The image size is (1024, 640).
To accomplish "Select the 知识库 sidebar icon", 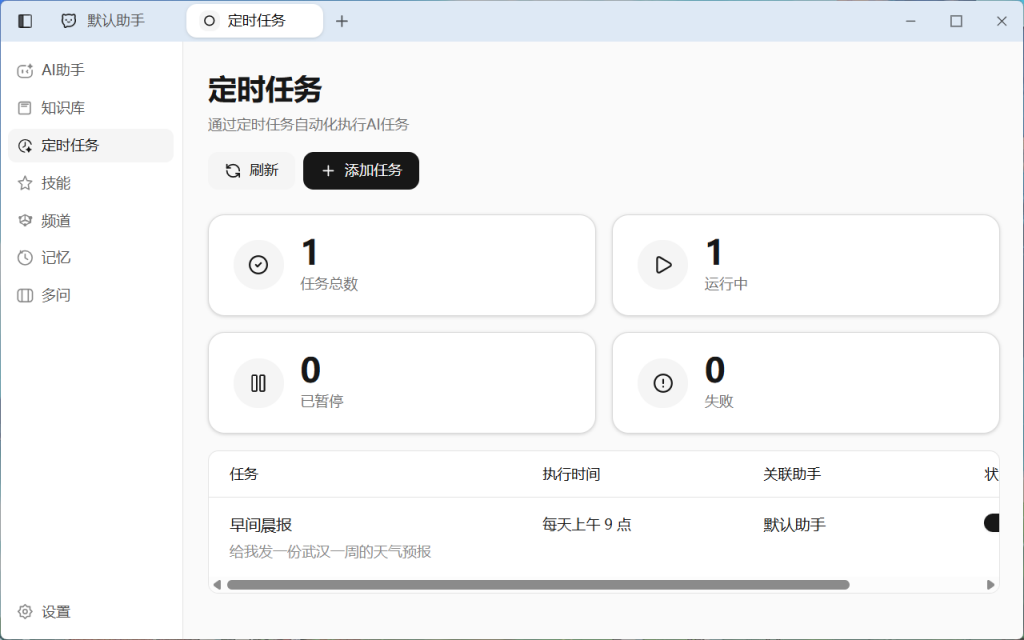I will tap(24, 107).
